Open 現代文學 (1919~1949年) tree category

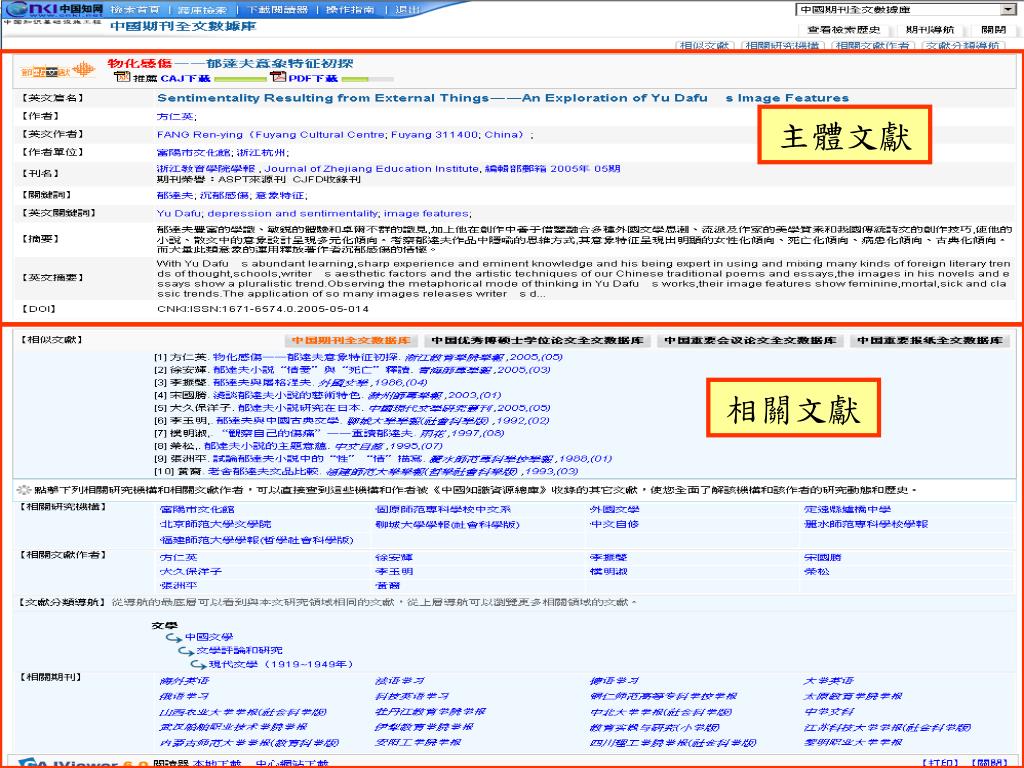point(281,664)
